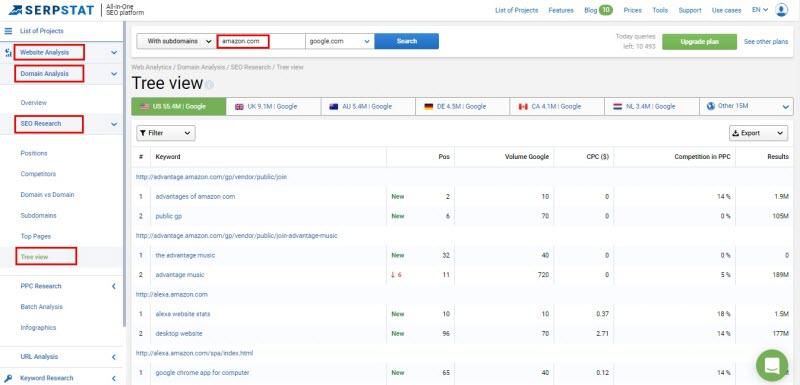Click keyword 'alexa website stats'

[x=183, y=314]
